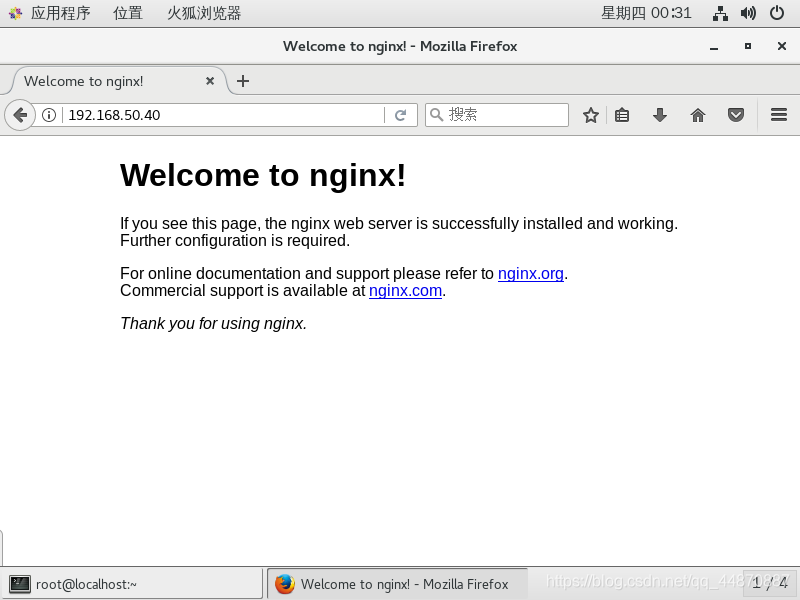This screenshot has height=600, width=800.
Task: Follow the nginx.org link
Action: 531,273
